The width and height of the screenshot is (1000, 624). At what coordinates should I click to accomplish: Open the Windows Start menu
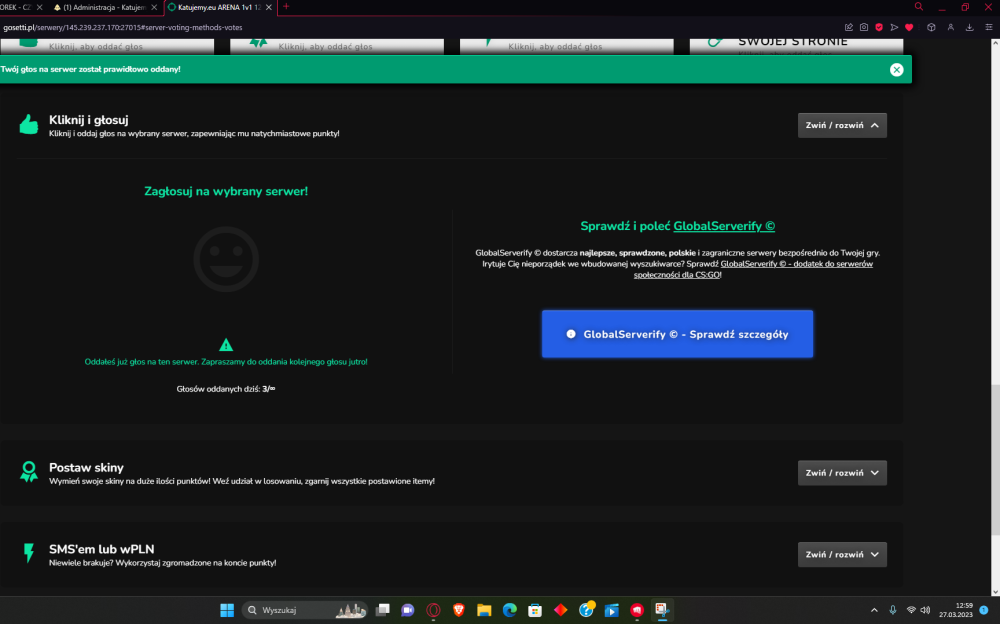[227, 610]
